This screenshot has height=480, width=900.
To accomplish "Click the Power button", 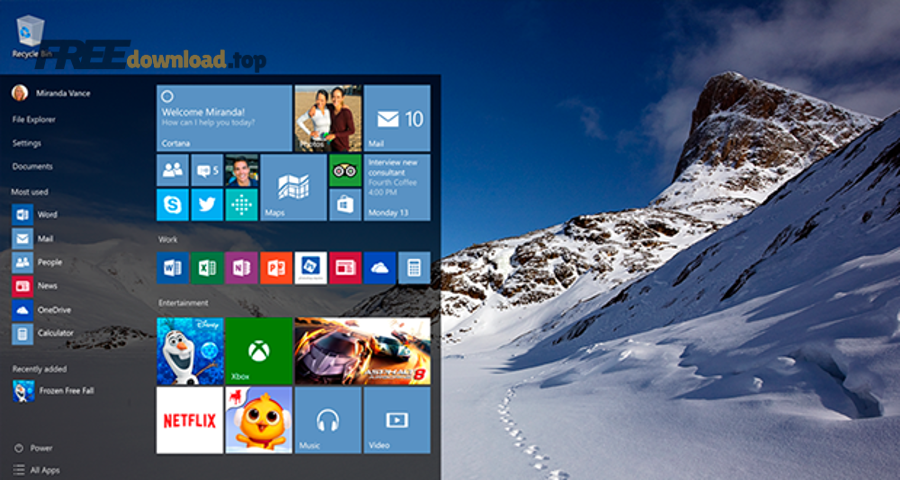I will 33,448.
